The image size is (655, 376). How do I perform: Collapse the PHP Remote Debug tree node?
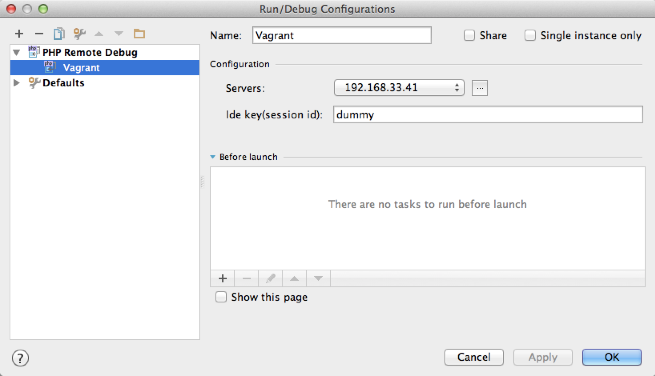17,53
